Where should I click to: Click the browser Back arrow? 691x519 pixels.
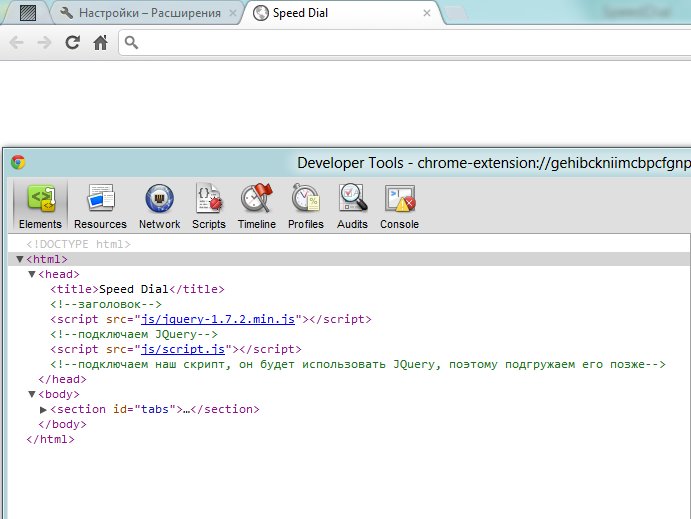click(16, 43)
